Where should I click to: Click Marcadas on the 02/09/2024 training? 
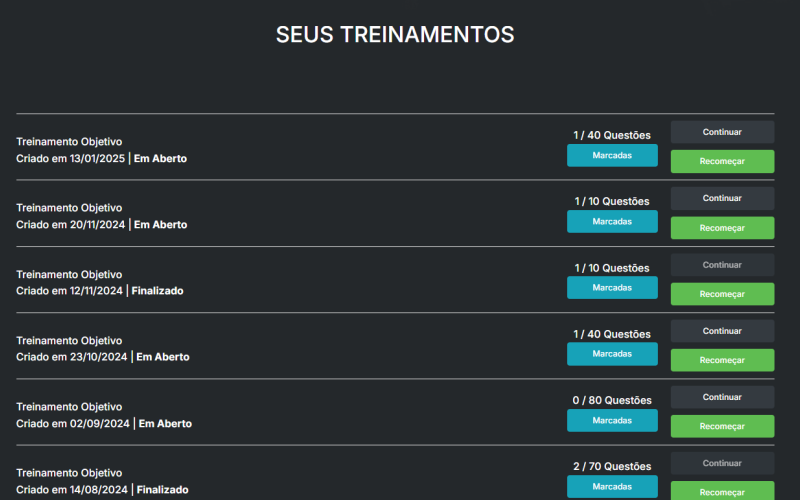pyautogui.click(x=612, y=420)
